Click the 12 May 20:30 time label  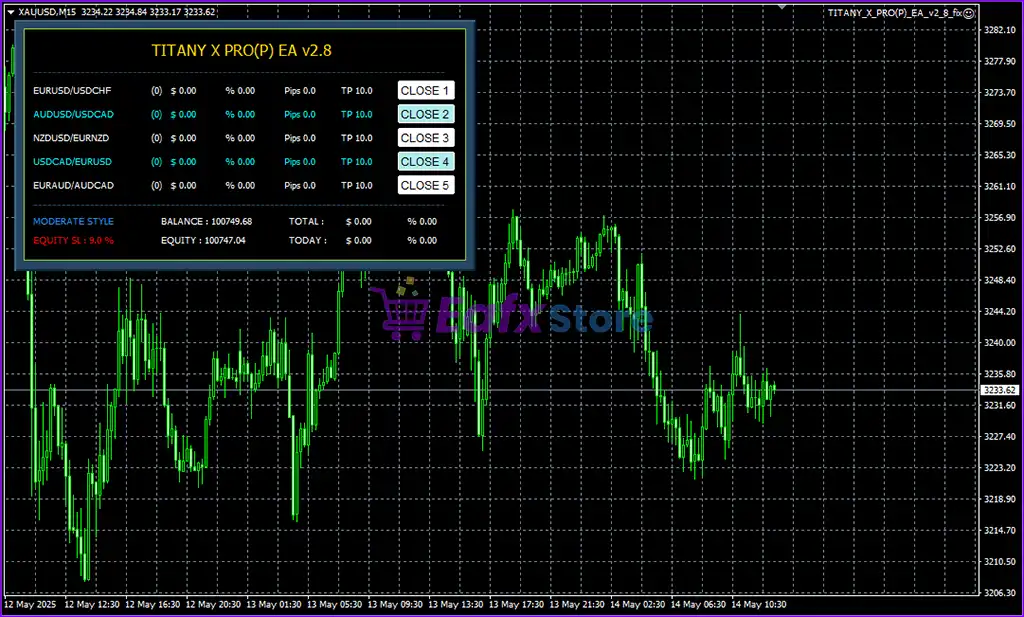tap(214, 605)
